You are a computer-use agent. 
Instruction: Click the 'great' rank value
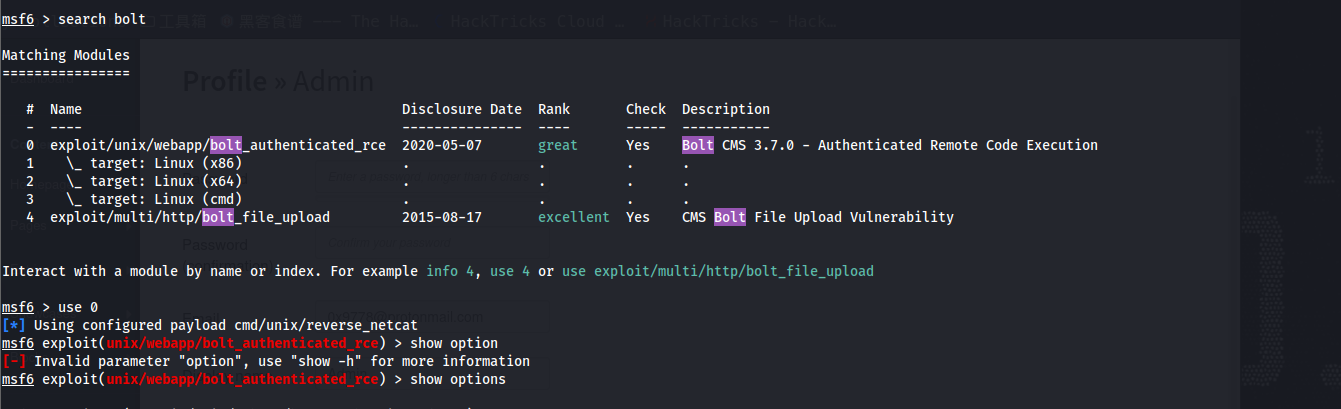point(558,146)
